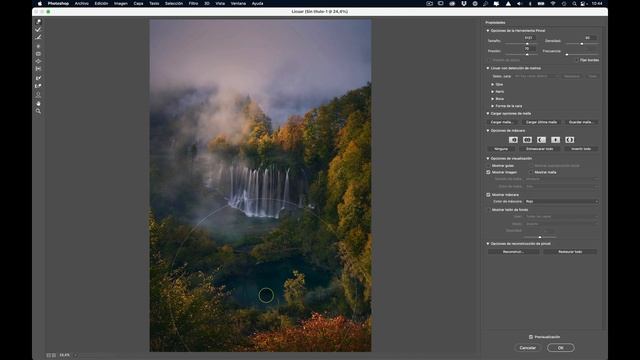Select the Smooth tool
The height and width of the screenshot is (360, 640).
(x=38, y=37)
